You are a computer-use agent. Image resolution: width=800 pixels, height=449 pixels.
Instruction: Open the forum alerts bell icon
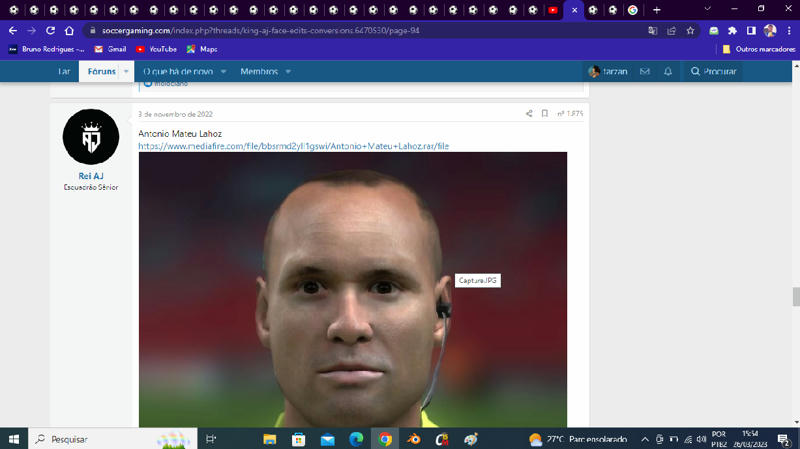668,71
